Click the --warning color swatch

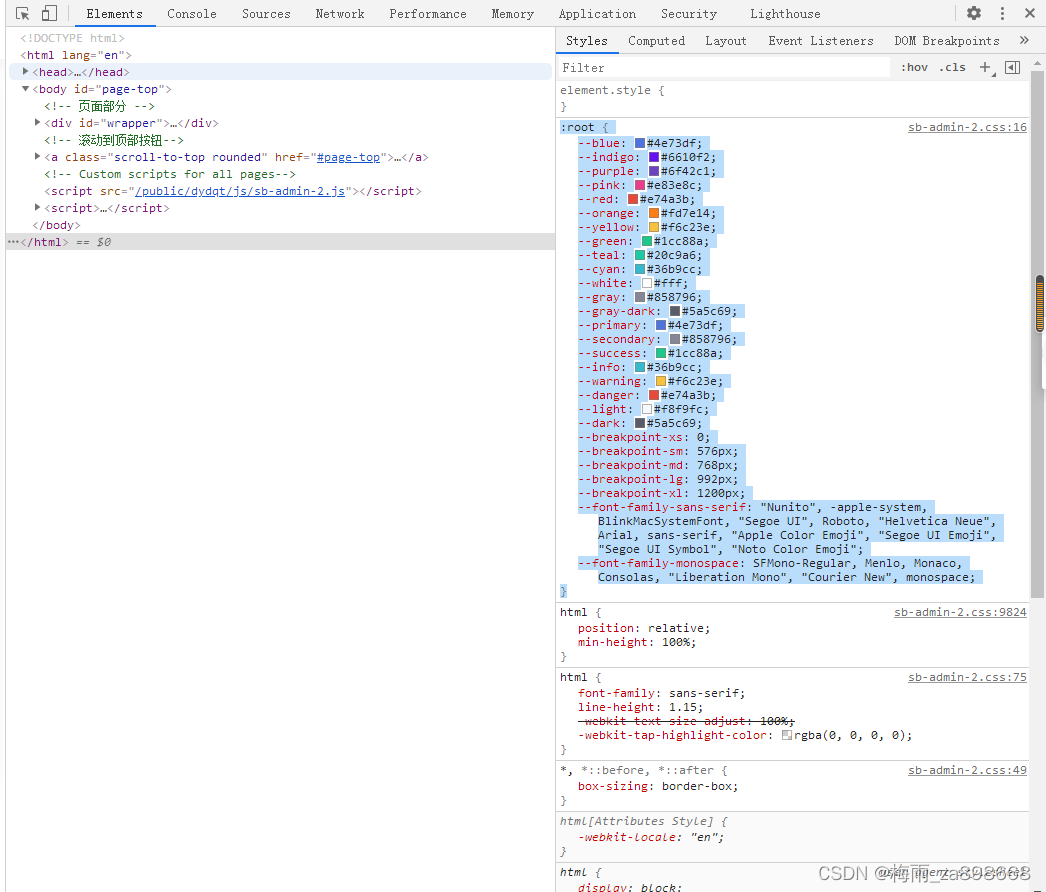pyautogui.click(x=661, y=381)
